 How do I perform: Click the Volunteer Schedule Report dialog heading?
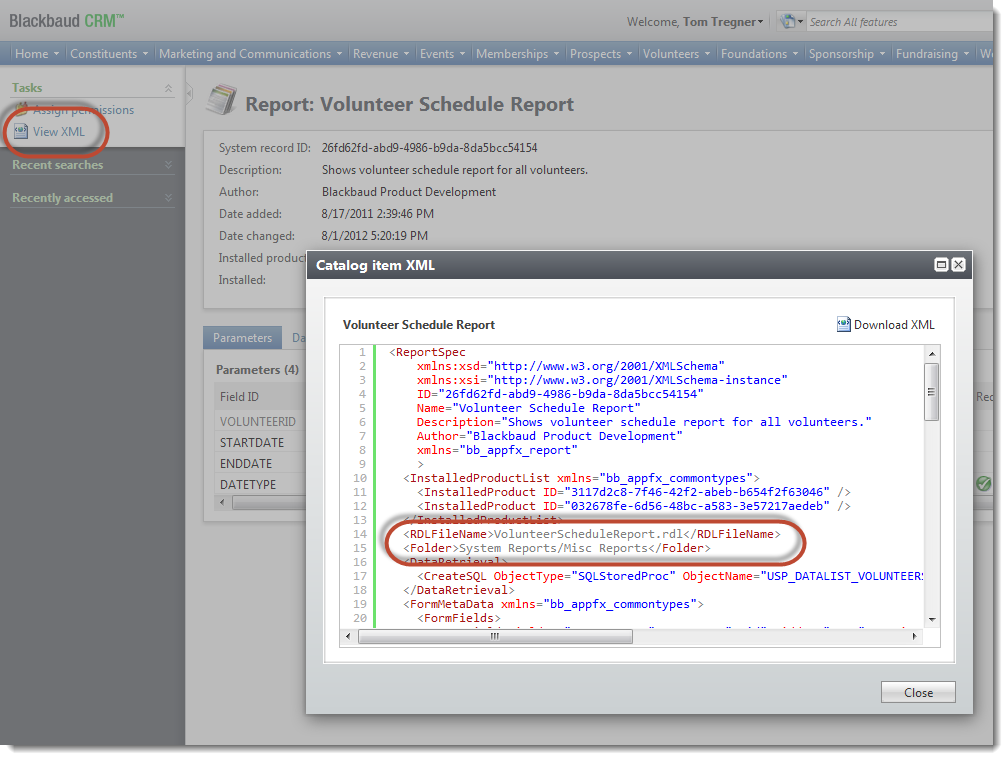418,325
